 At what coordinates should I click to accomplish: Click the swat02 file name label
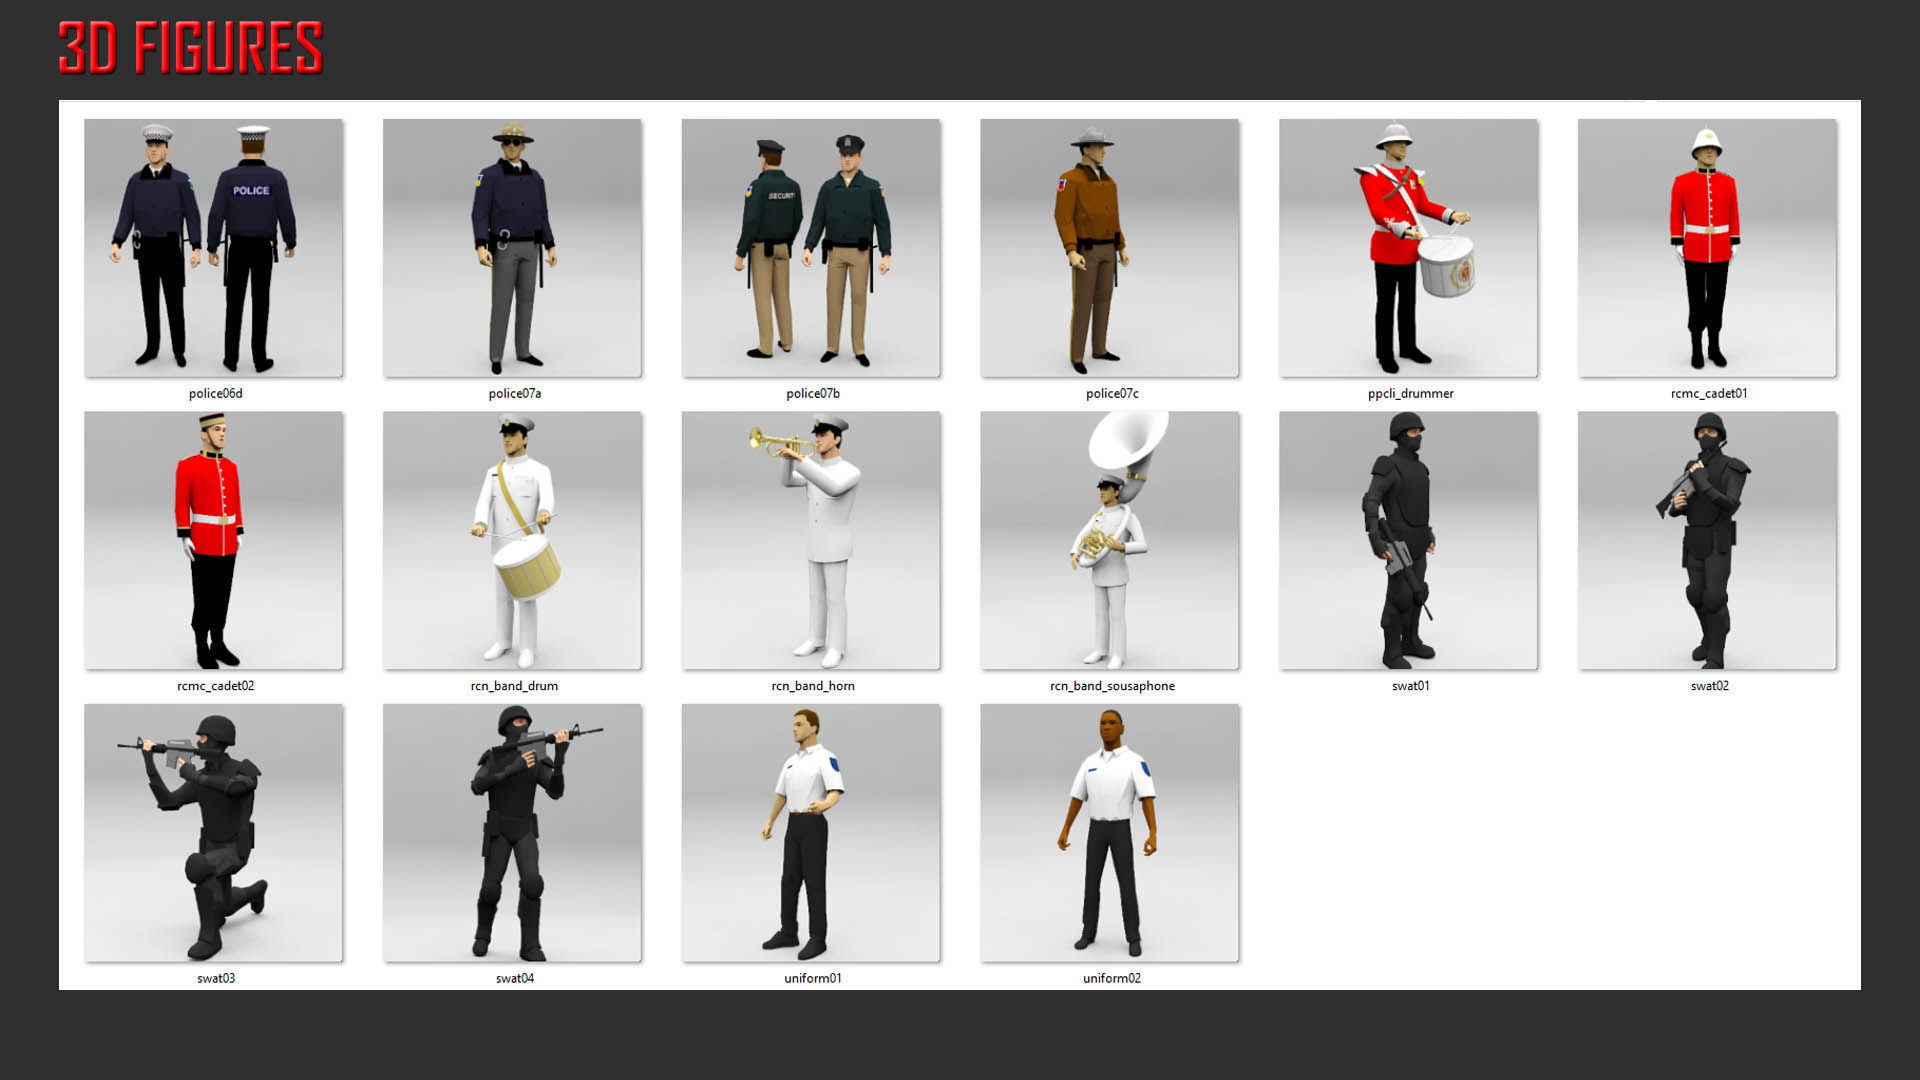coord(1710,686)
